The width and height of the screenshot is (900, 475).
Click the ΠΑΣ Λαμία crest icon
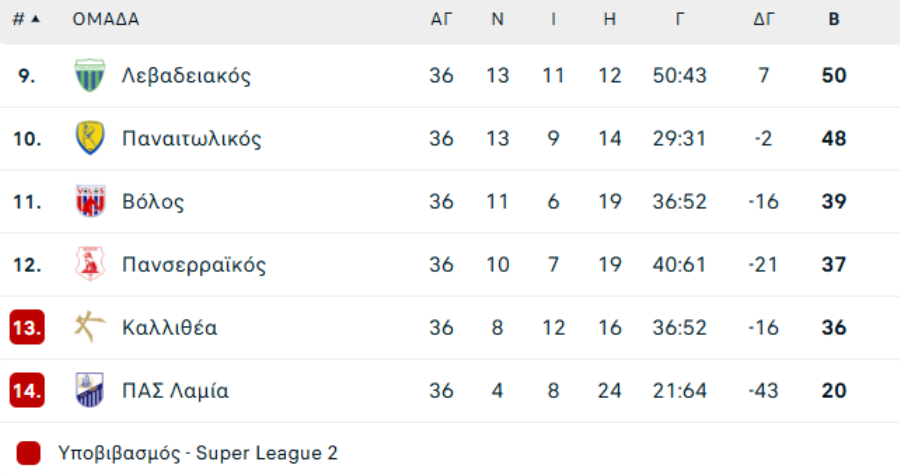pos(90,390)
